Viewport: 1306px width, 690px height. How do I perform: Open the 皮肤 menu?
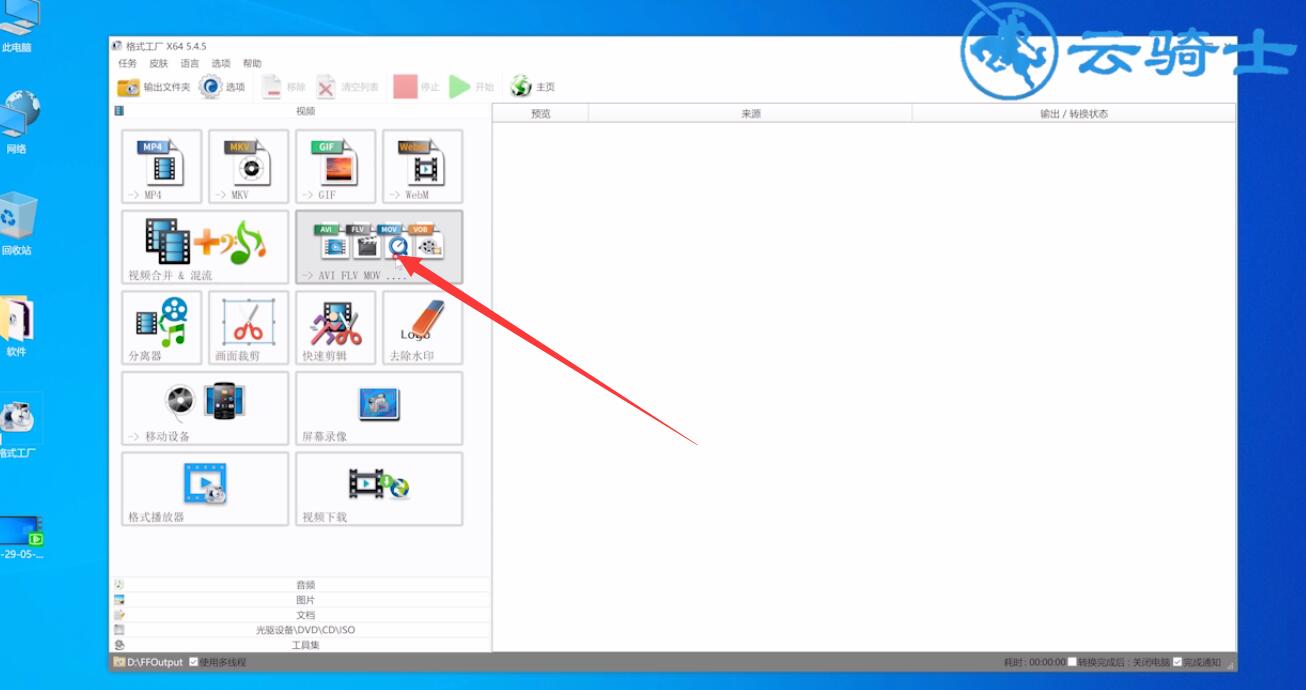point(159,63)
